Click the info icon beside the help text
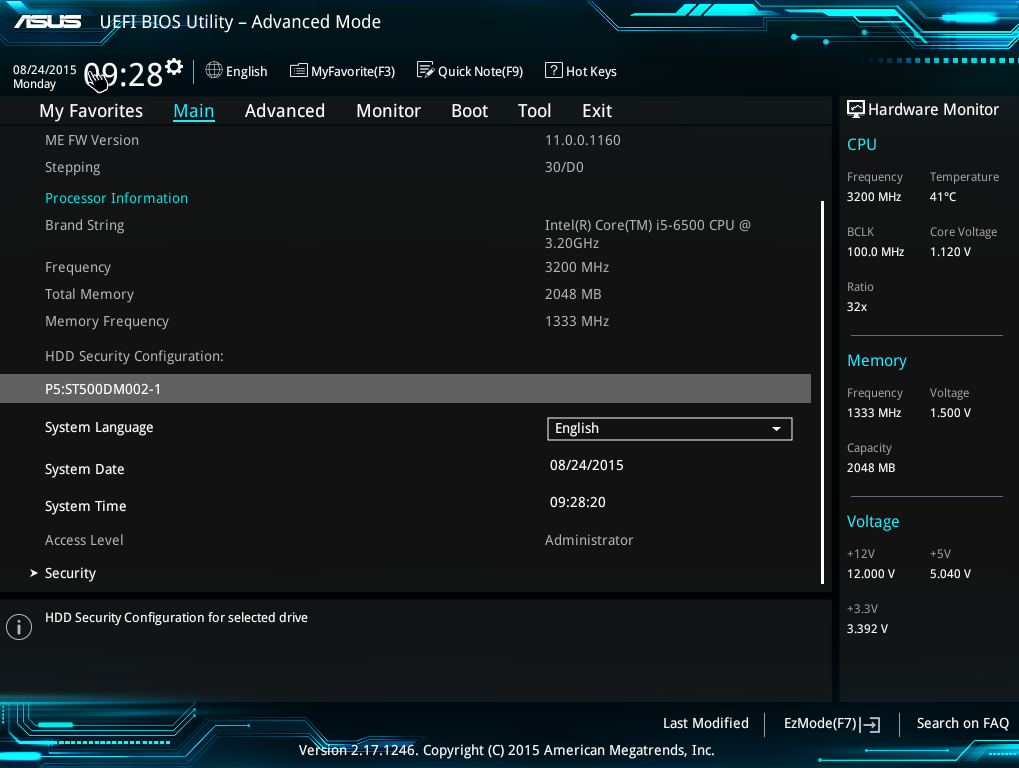 tap(19, 627)
